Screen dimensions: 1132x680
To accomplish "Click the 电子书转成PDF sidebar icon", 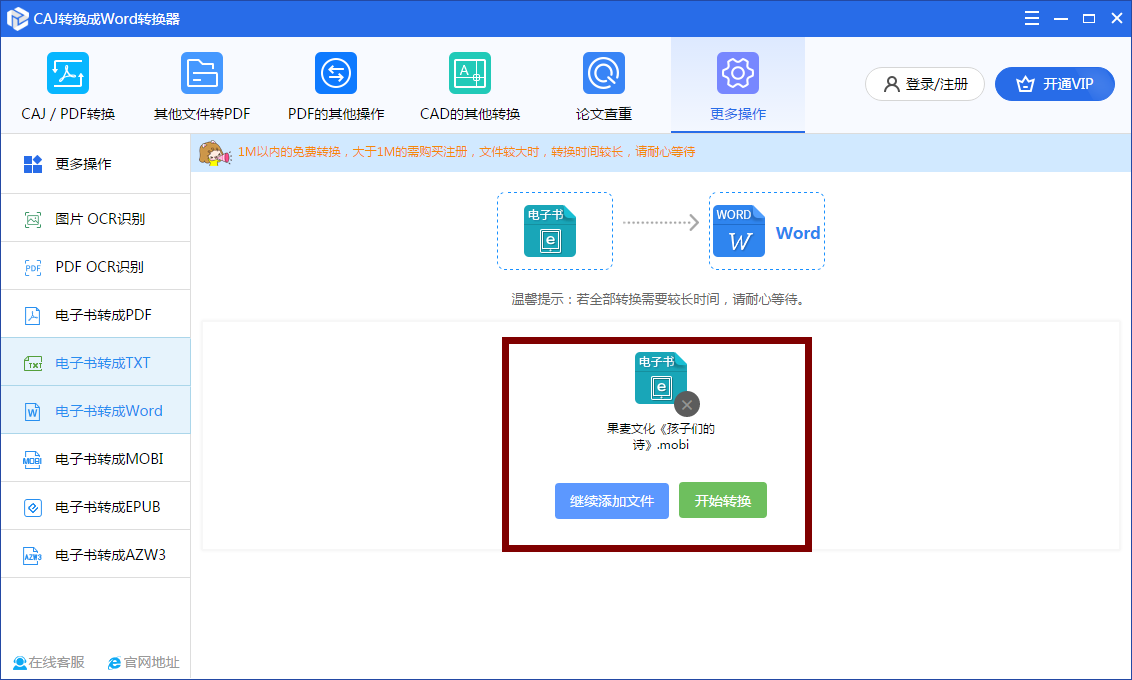I will point(32,315).
